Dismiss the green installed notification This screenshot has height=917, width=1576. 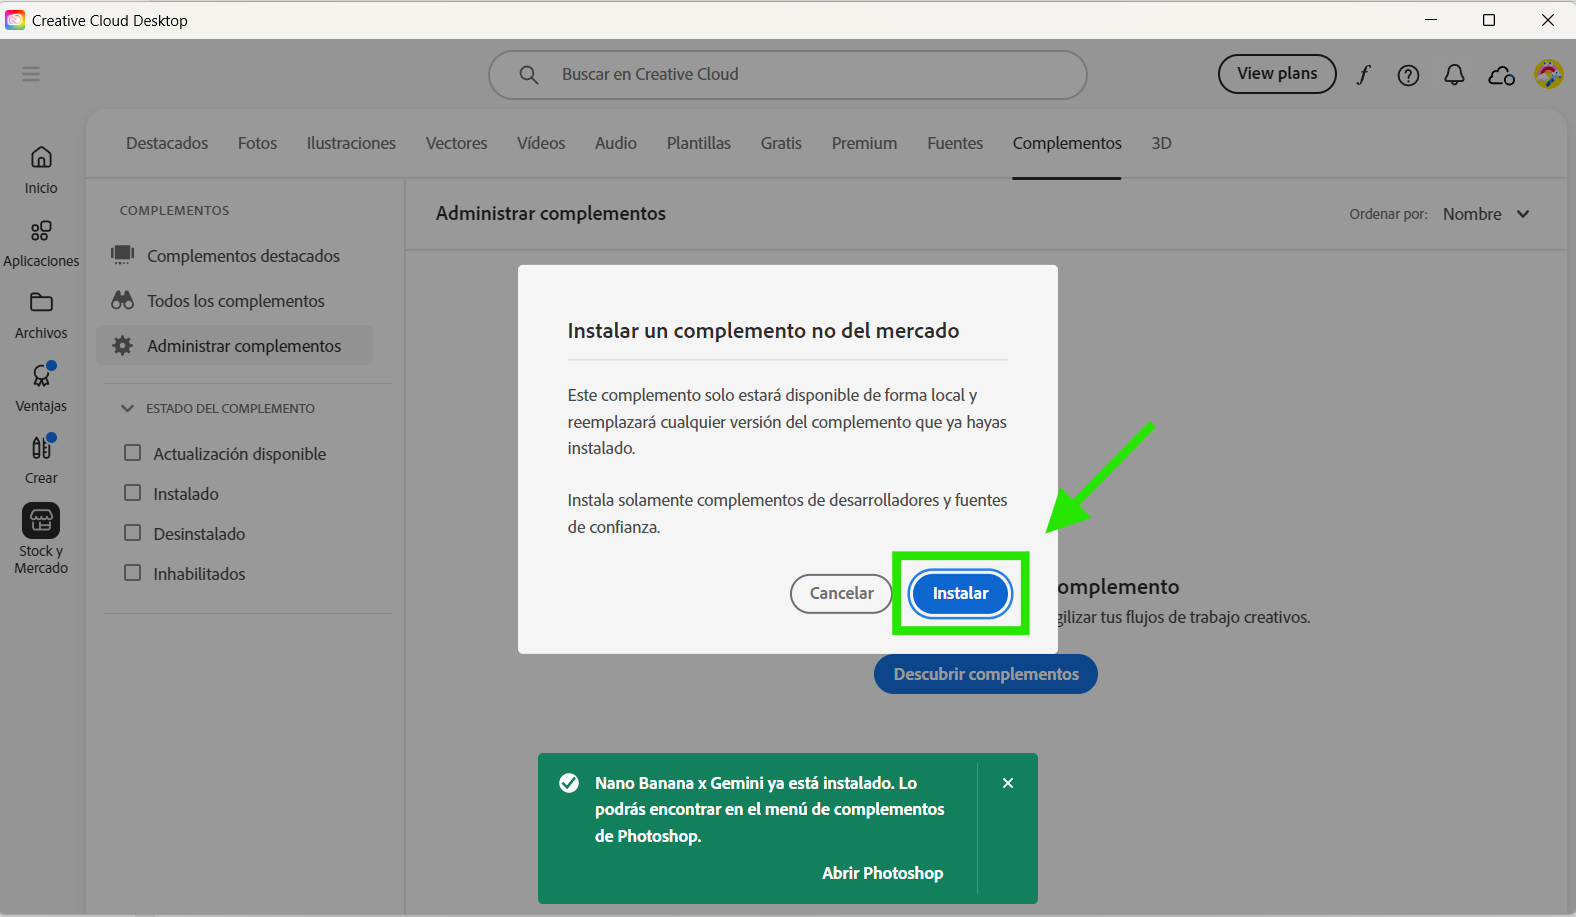pos(1008,783)
